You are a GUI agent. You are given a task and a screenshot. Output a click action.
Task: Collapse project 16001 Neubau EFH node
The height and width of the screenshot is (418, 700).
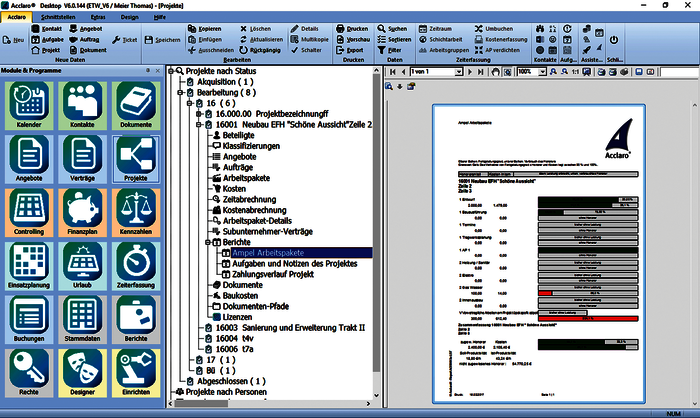coord(199,125)
